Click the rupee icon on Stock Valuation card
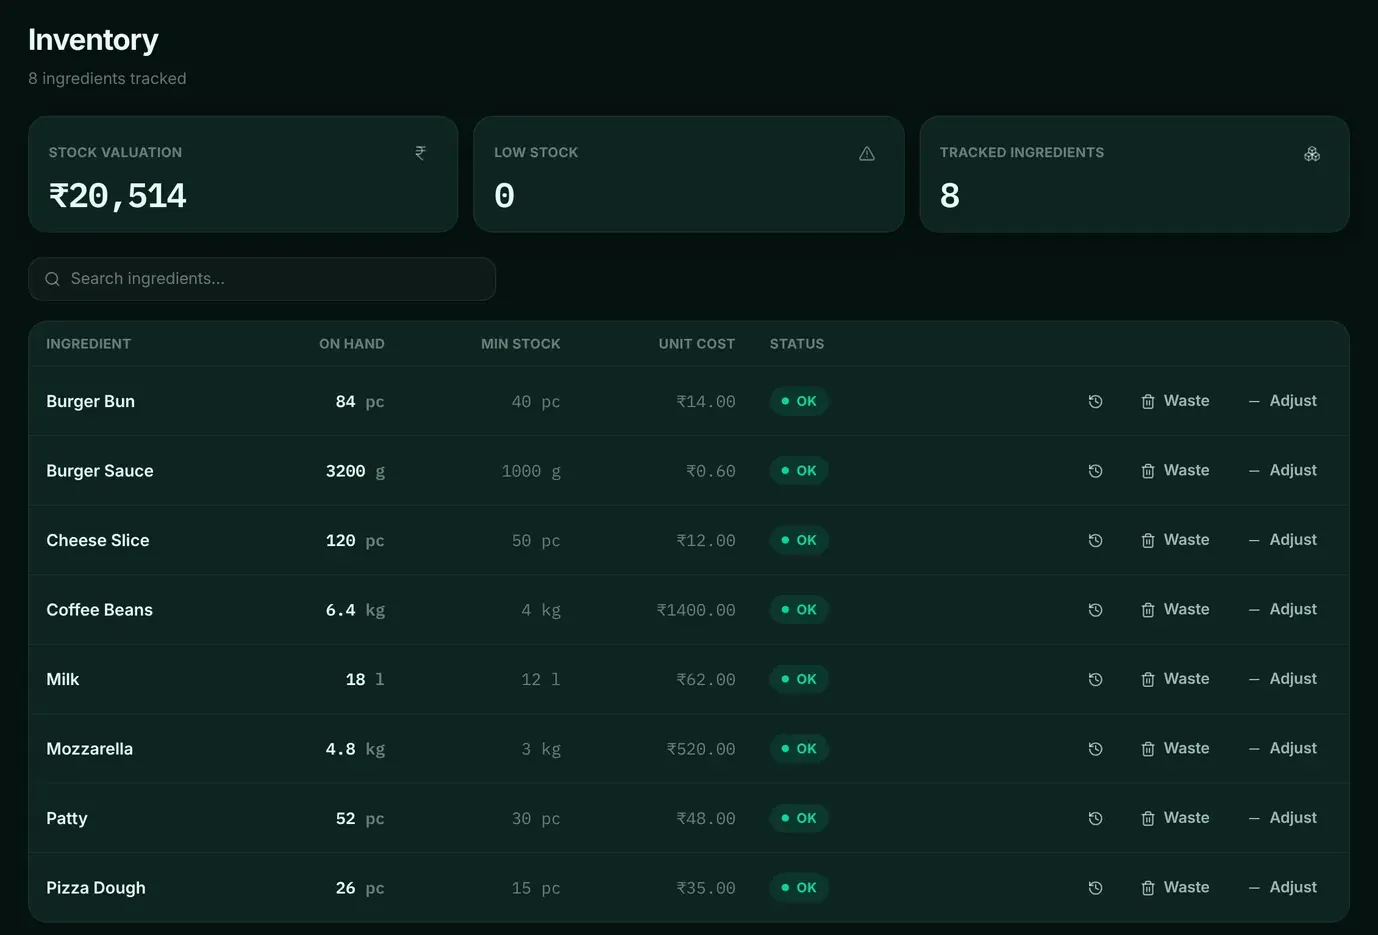Image resolution: width=1378 pixels, height=935 pixels. point(420,153)
